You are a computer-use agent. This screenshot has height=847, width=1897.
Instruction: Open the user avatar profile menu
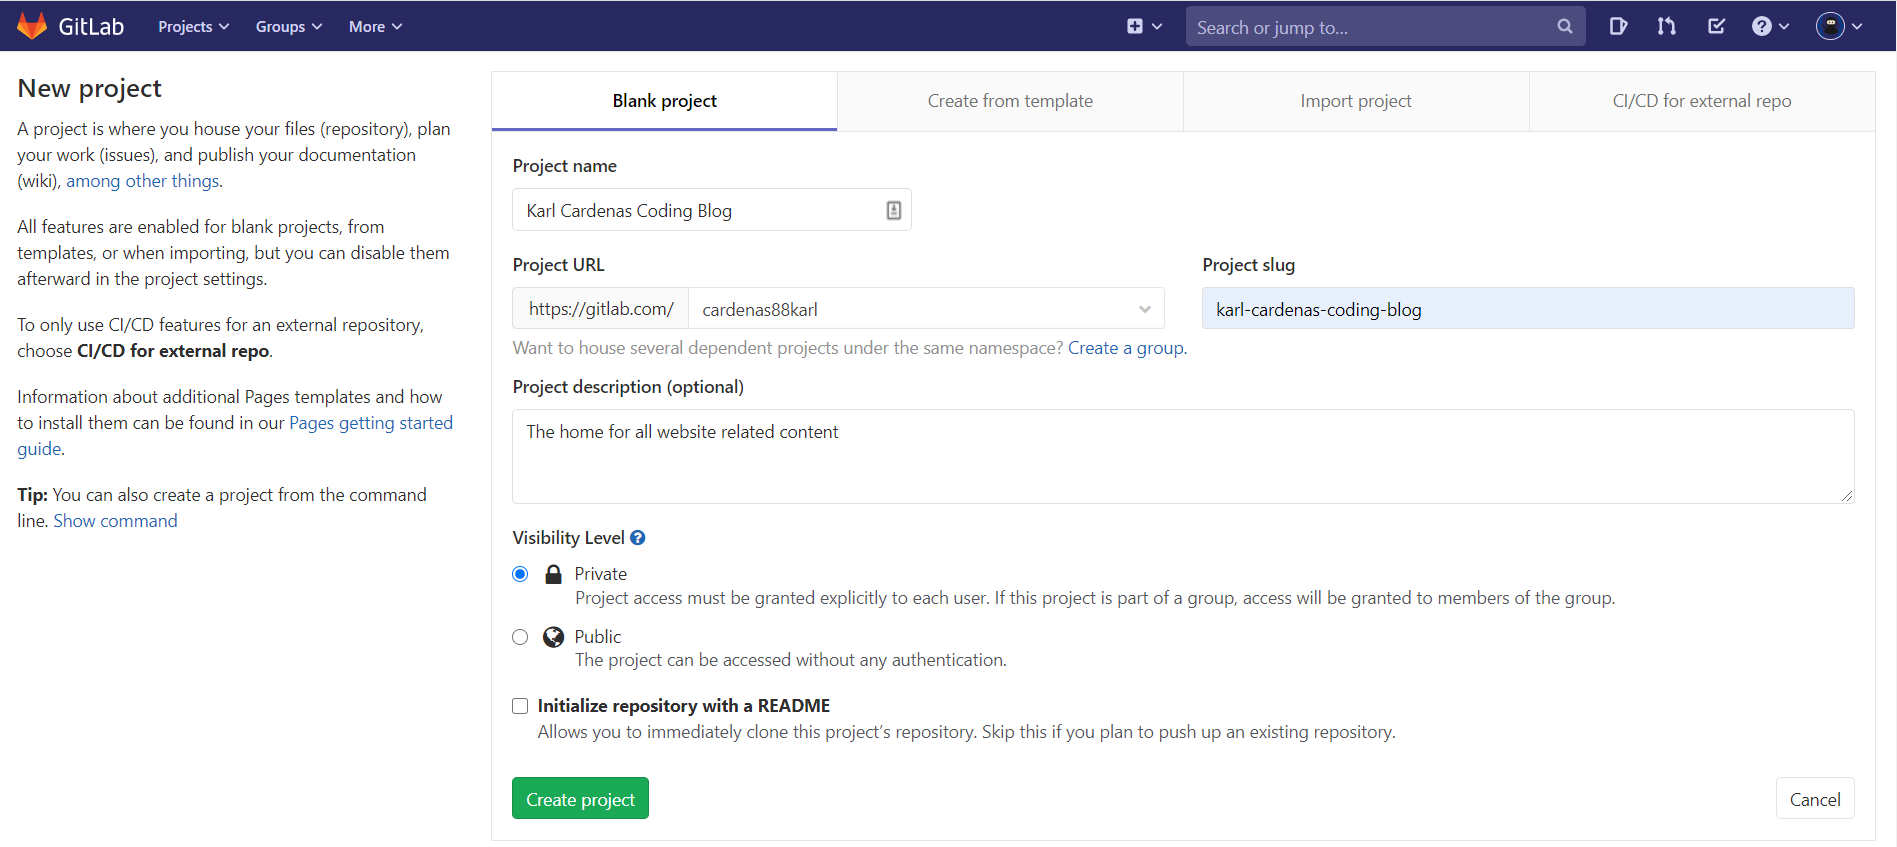click(1838, 27)
